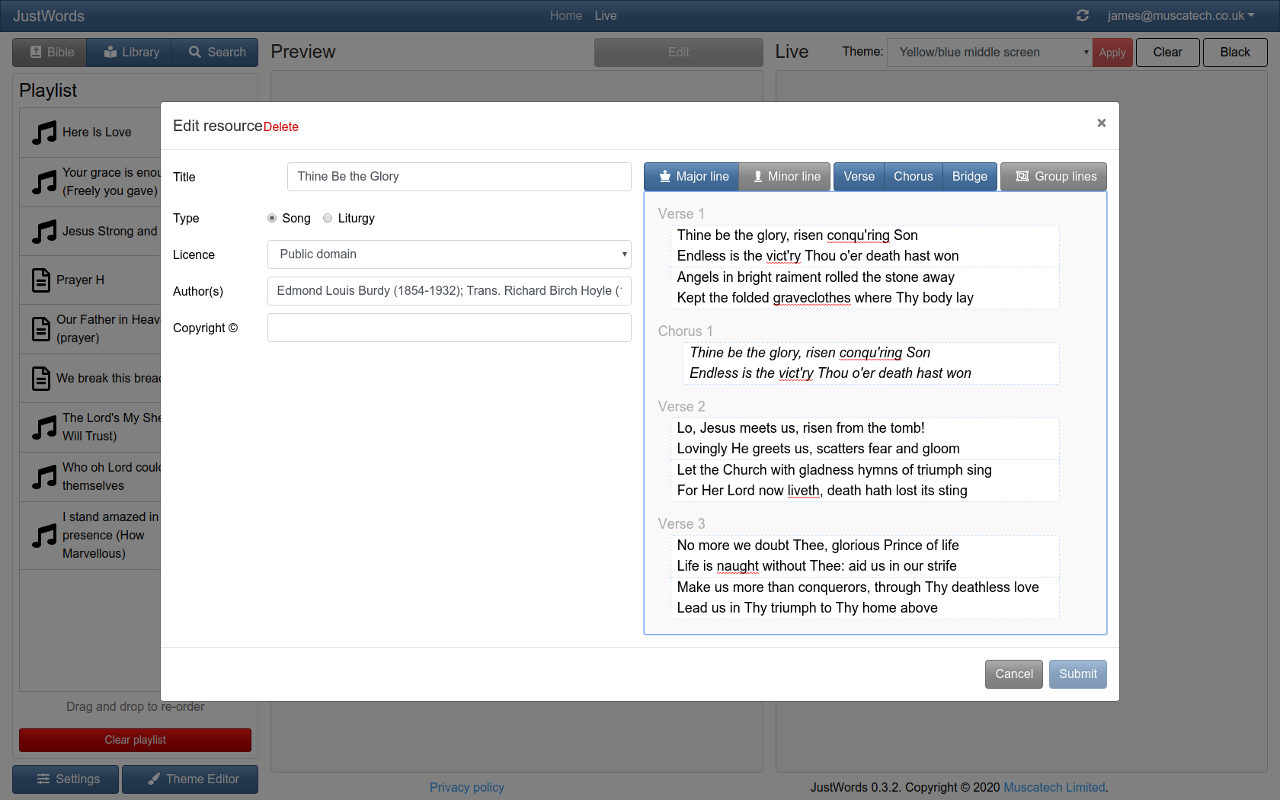The image size is (1280, 800).
Task: Focus the Title field with Thine Be the Glory
Action: (x=459, y=176)
